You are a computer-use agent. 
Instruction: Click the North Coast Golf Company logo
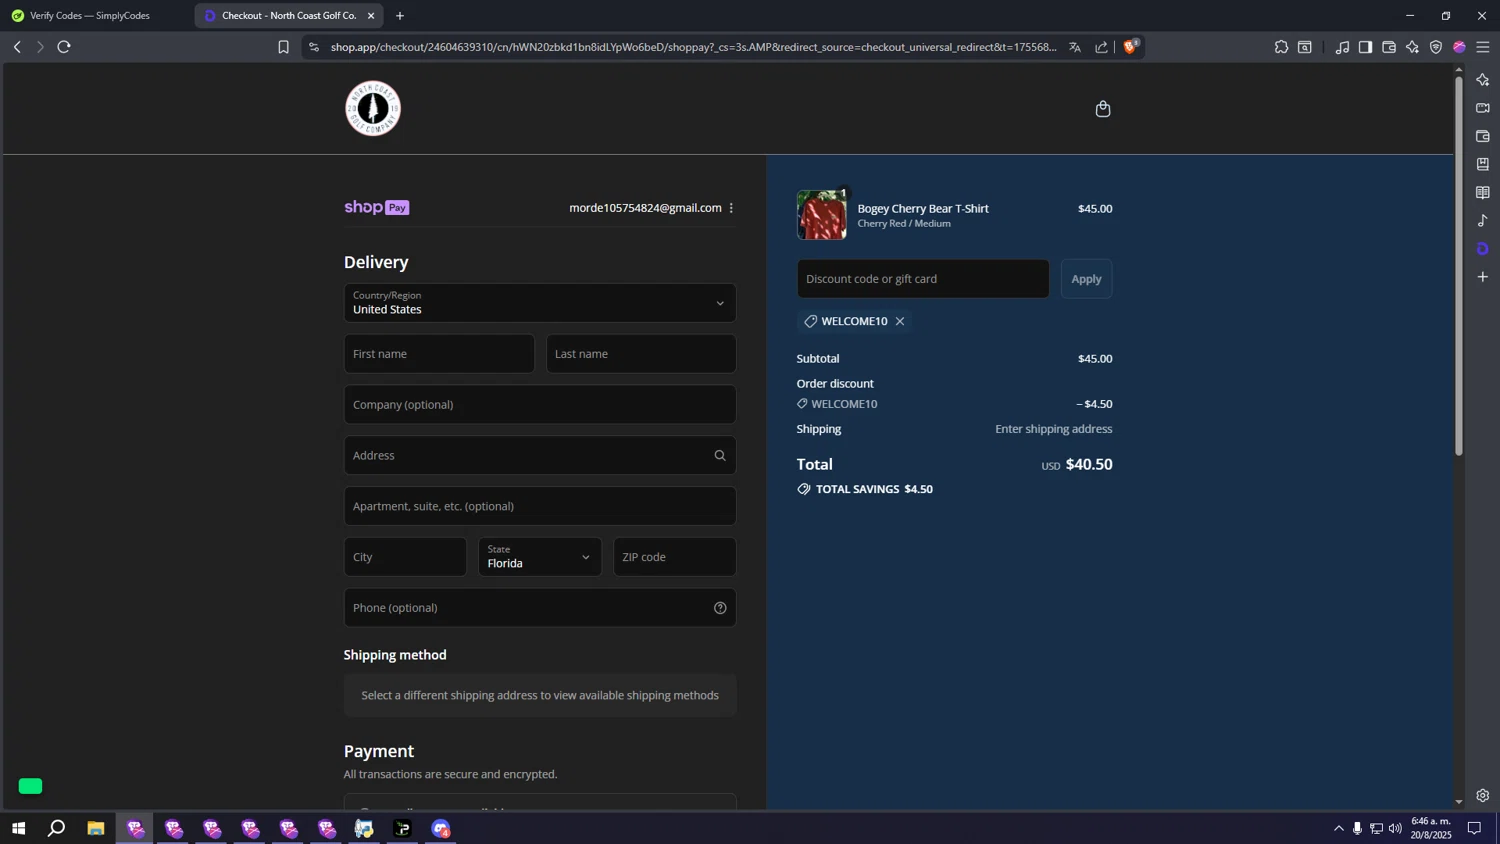click(373, 108)
